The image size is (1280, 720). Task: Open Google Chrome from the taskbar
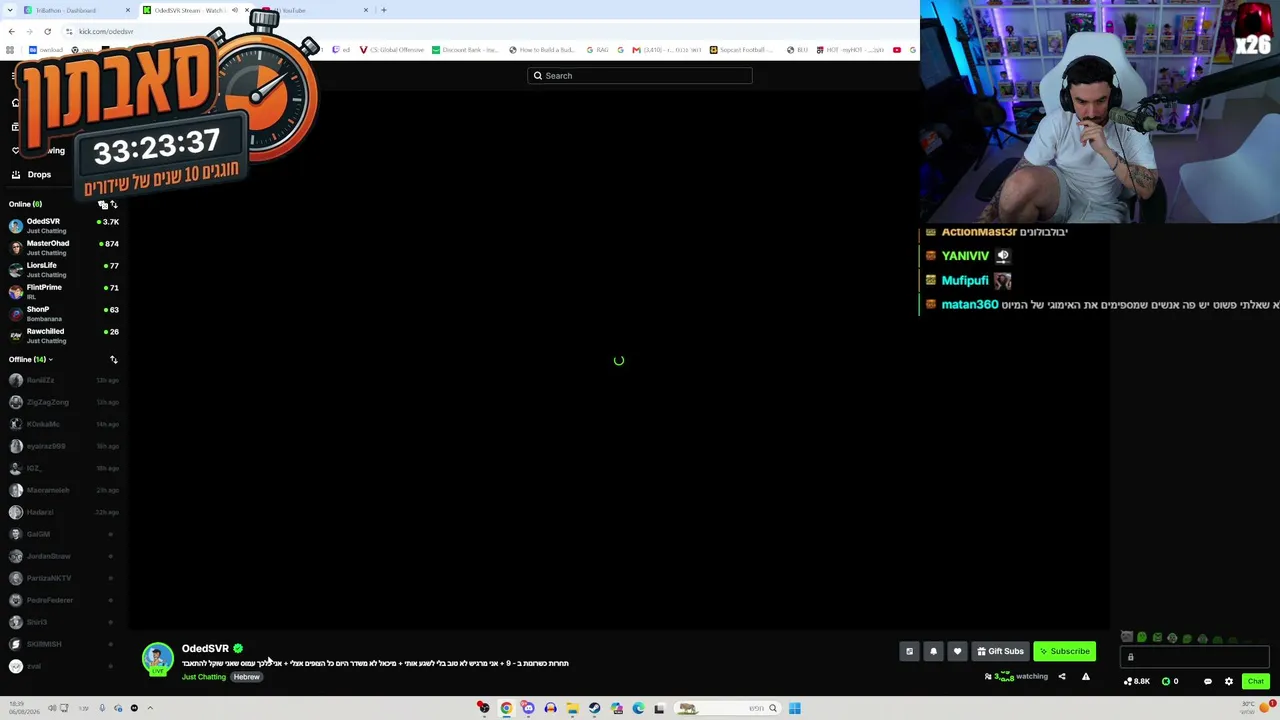click(506, 709)
